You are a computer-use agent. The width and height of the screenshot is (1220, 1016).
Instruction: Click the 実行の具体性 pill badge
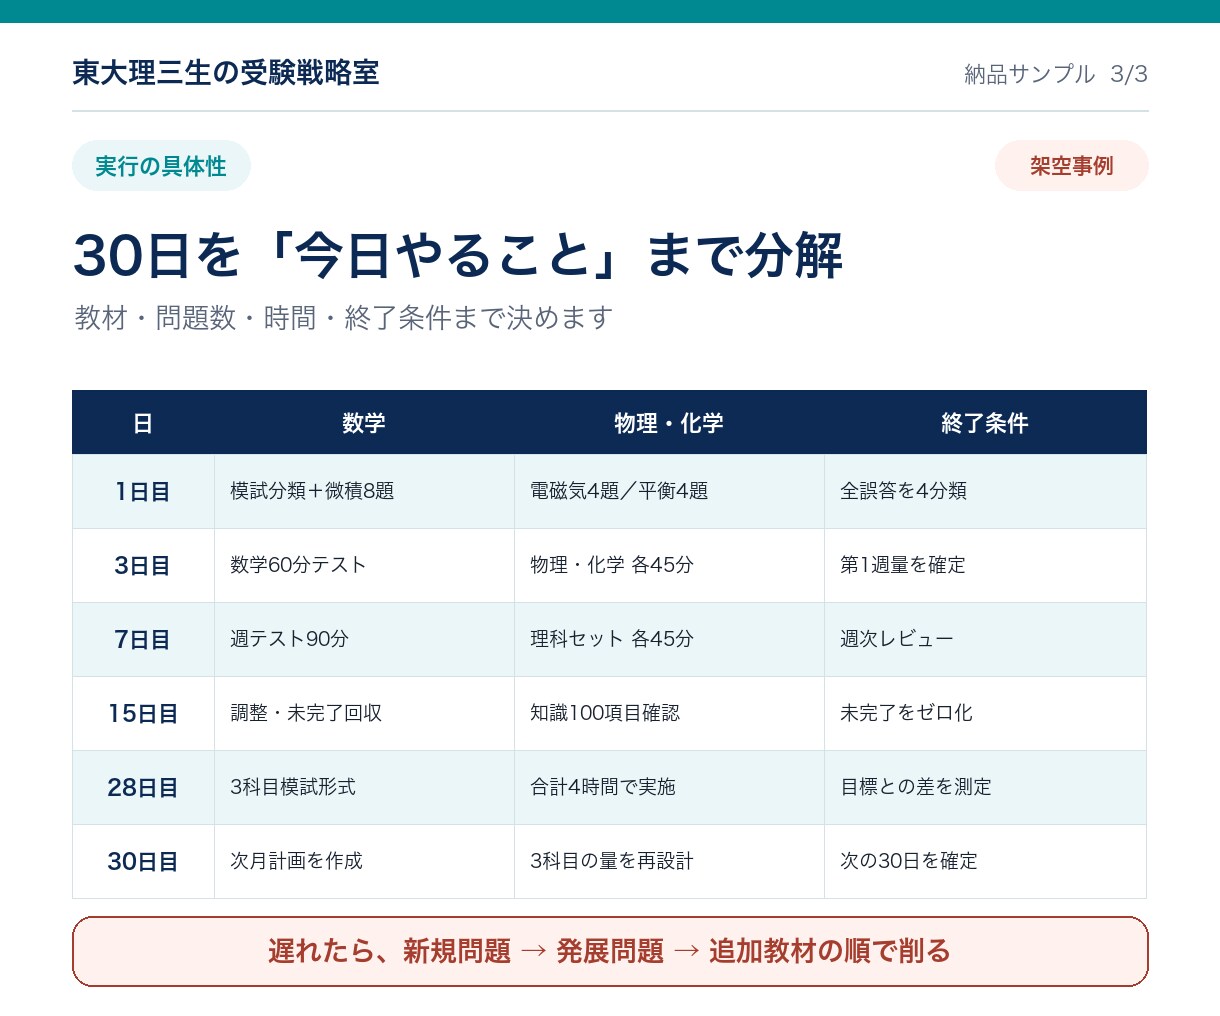pyautogui.click(x=161, y=166)
